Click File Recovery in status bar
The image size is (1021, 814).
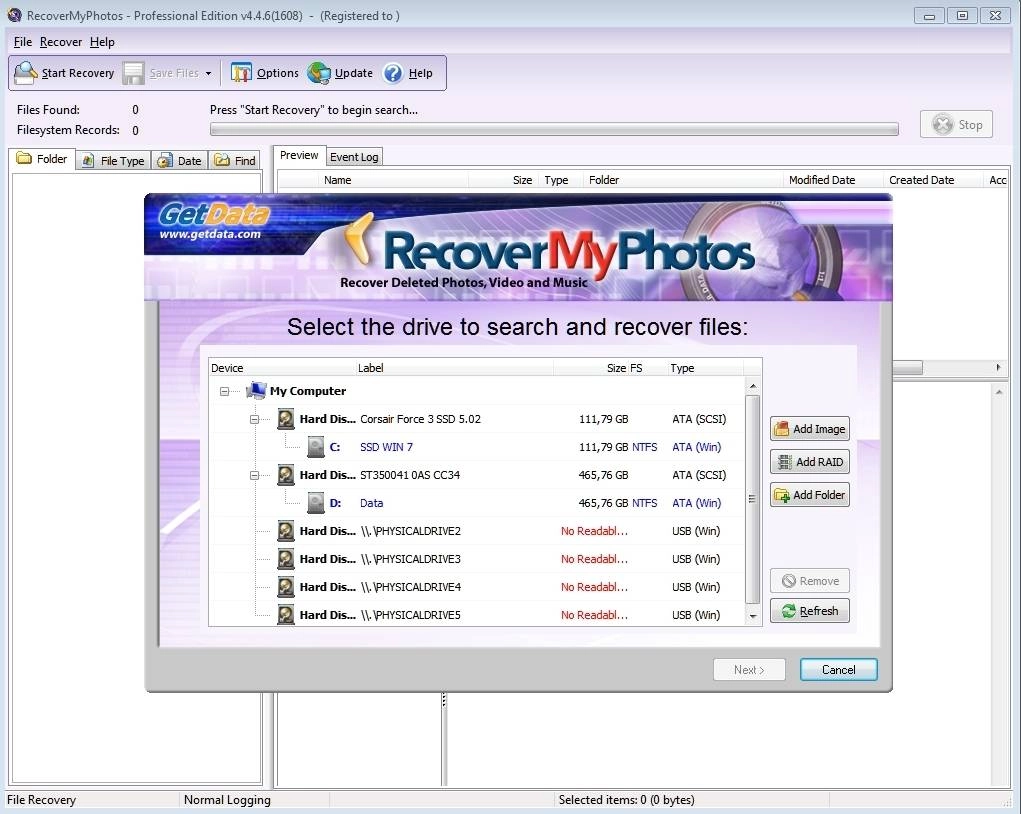41,800
